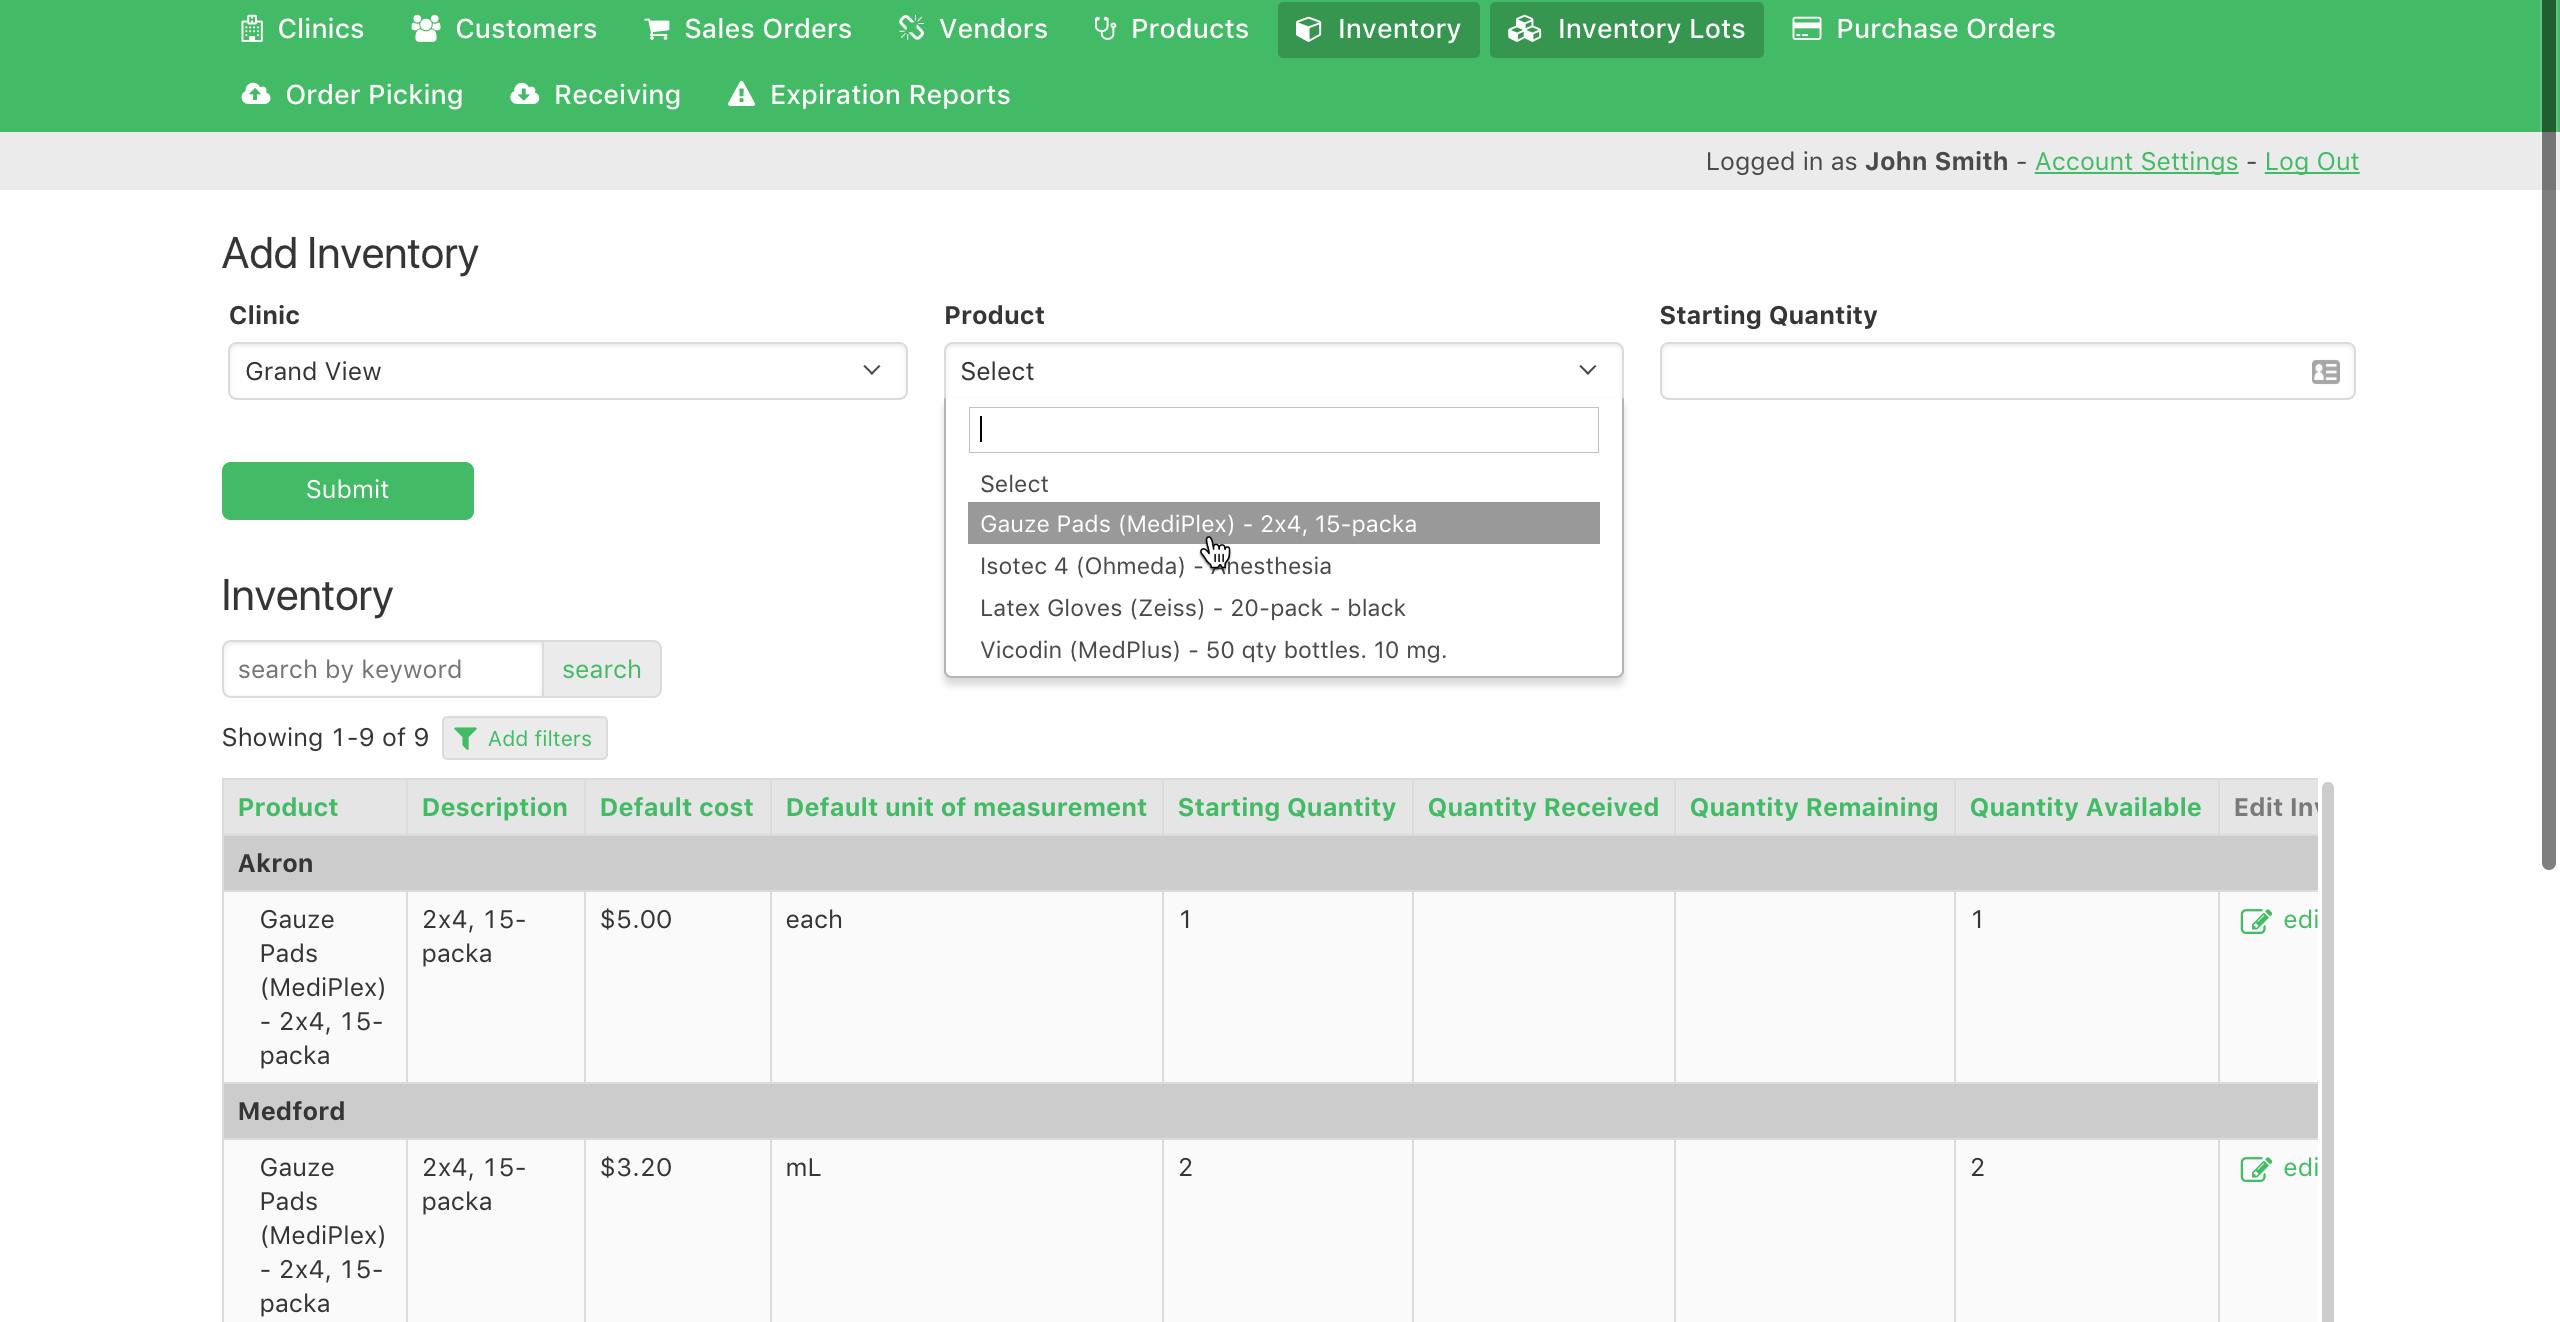2560x1322 pixels.
Task: Click contact card icon in Starting Quantity field
Action: tap(2325, 372)
